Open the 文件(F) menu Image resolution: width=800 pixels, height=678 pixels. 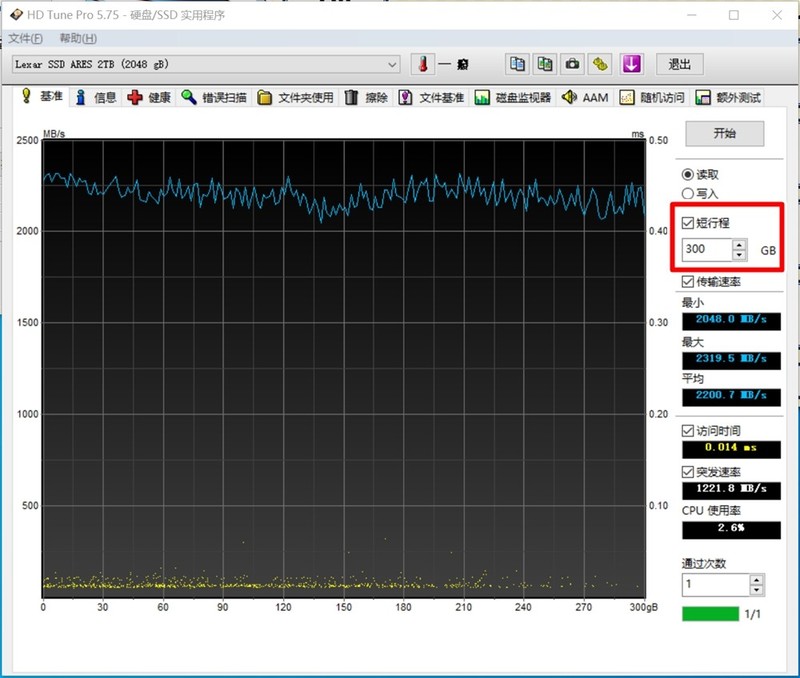25,38
